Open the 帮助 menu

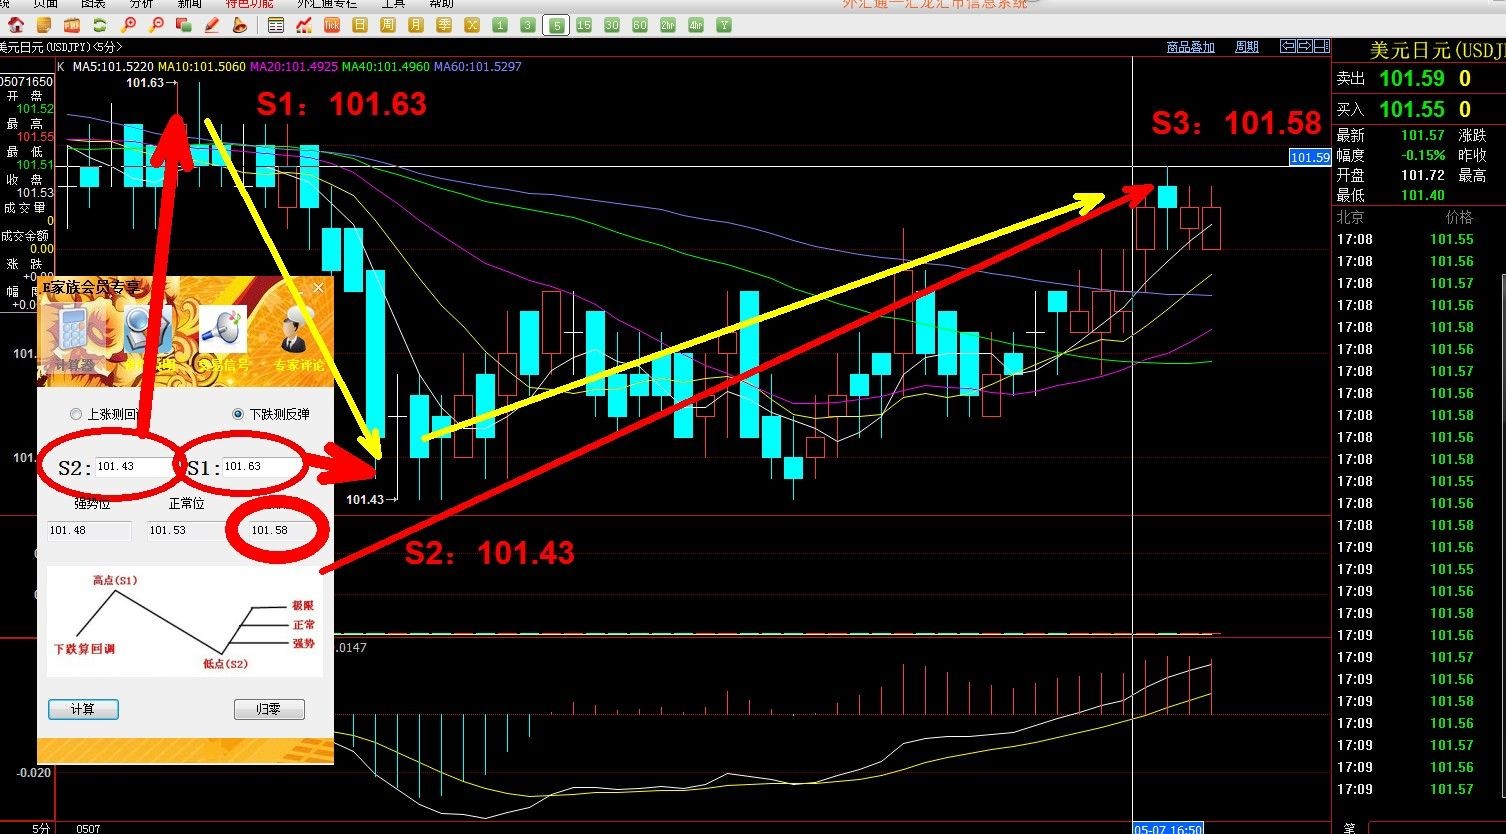pyautogui.click(x=441, y=4)
